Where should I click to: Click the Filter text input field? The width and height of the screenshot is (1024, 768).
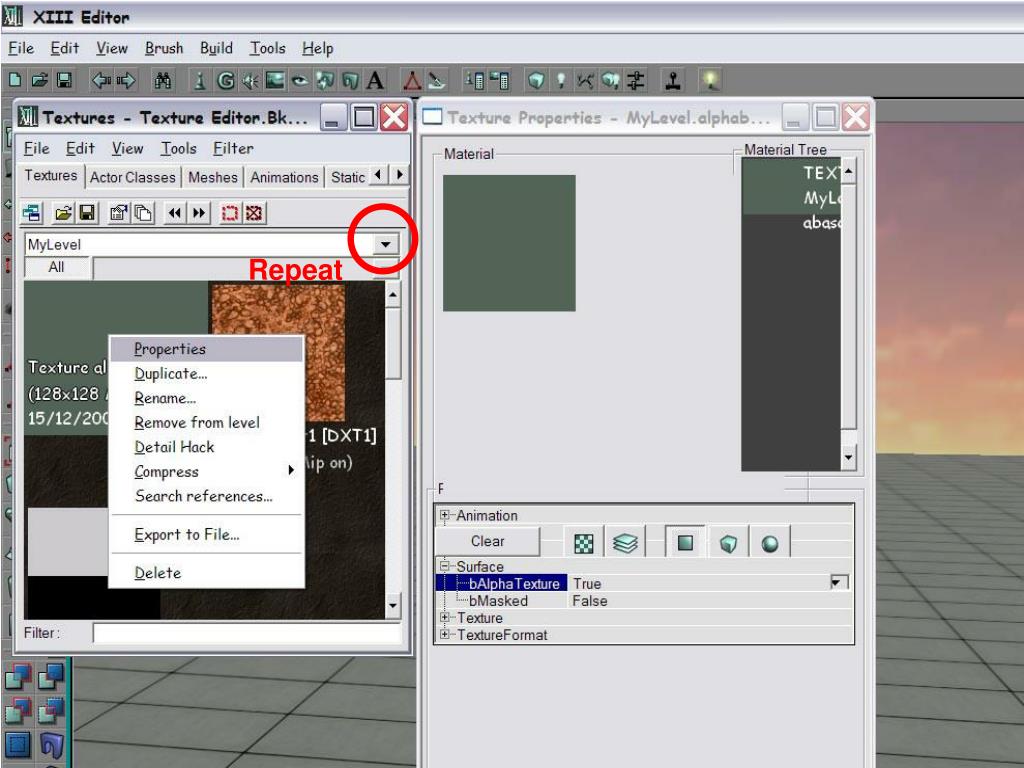(x=247, y=633)
